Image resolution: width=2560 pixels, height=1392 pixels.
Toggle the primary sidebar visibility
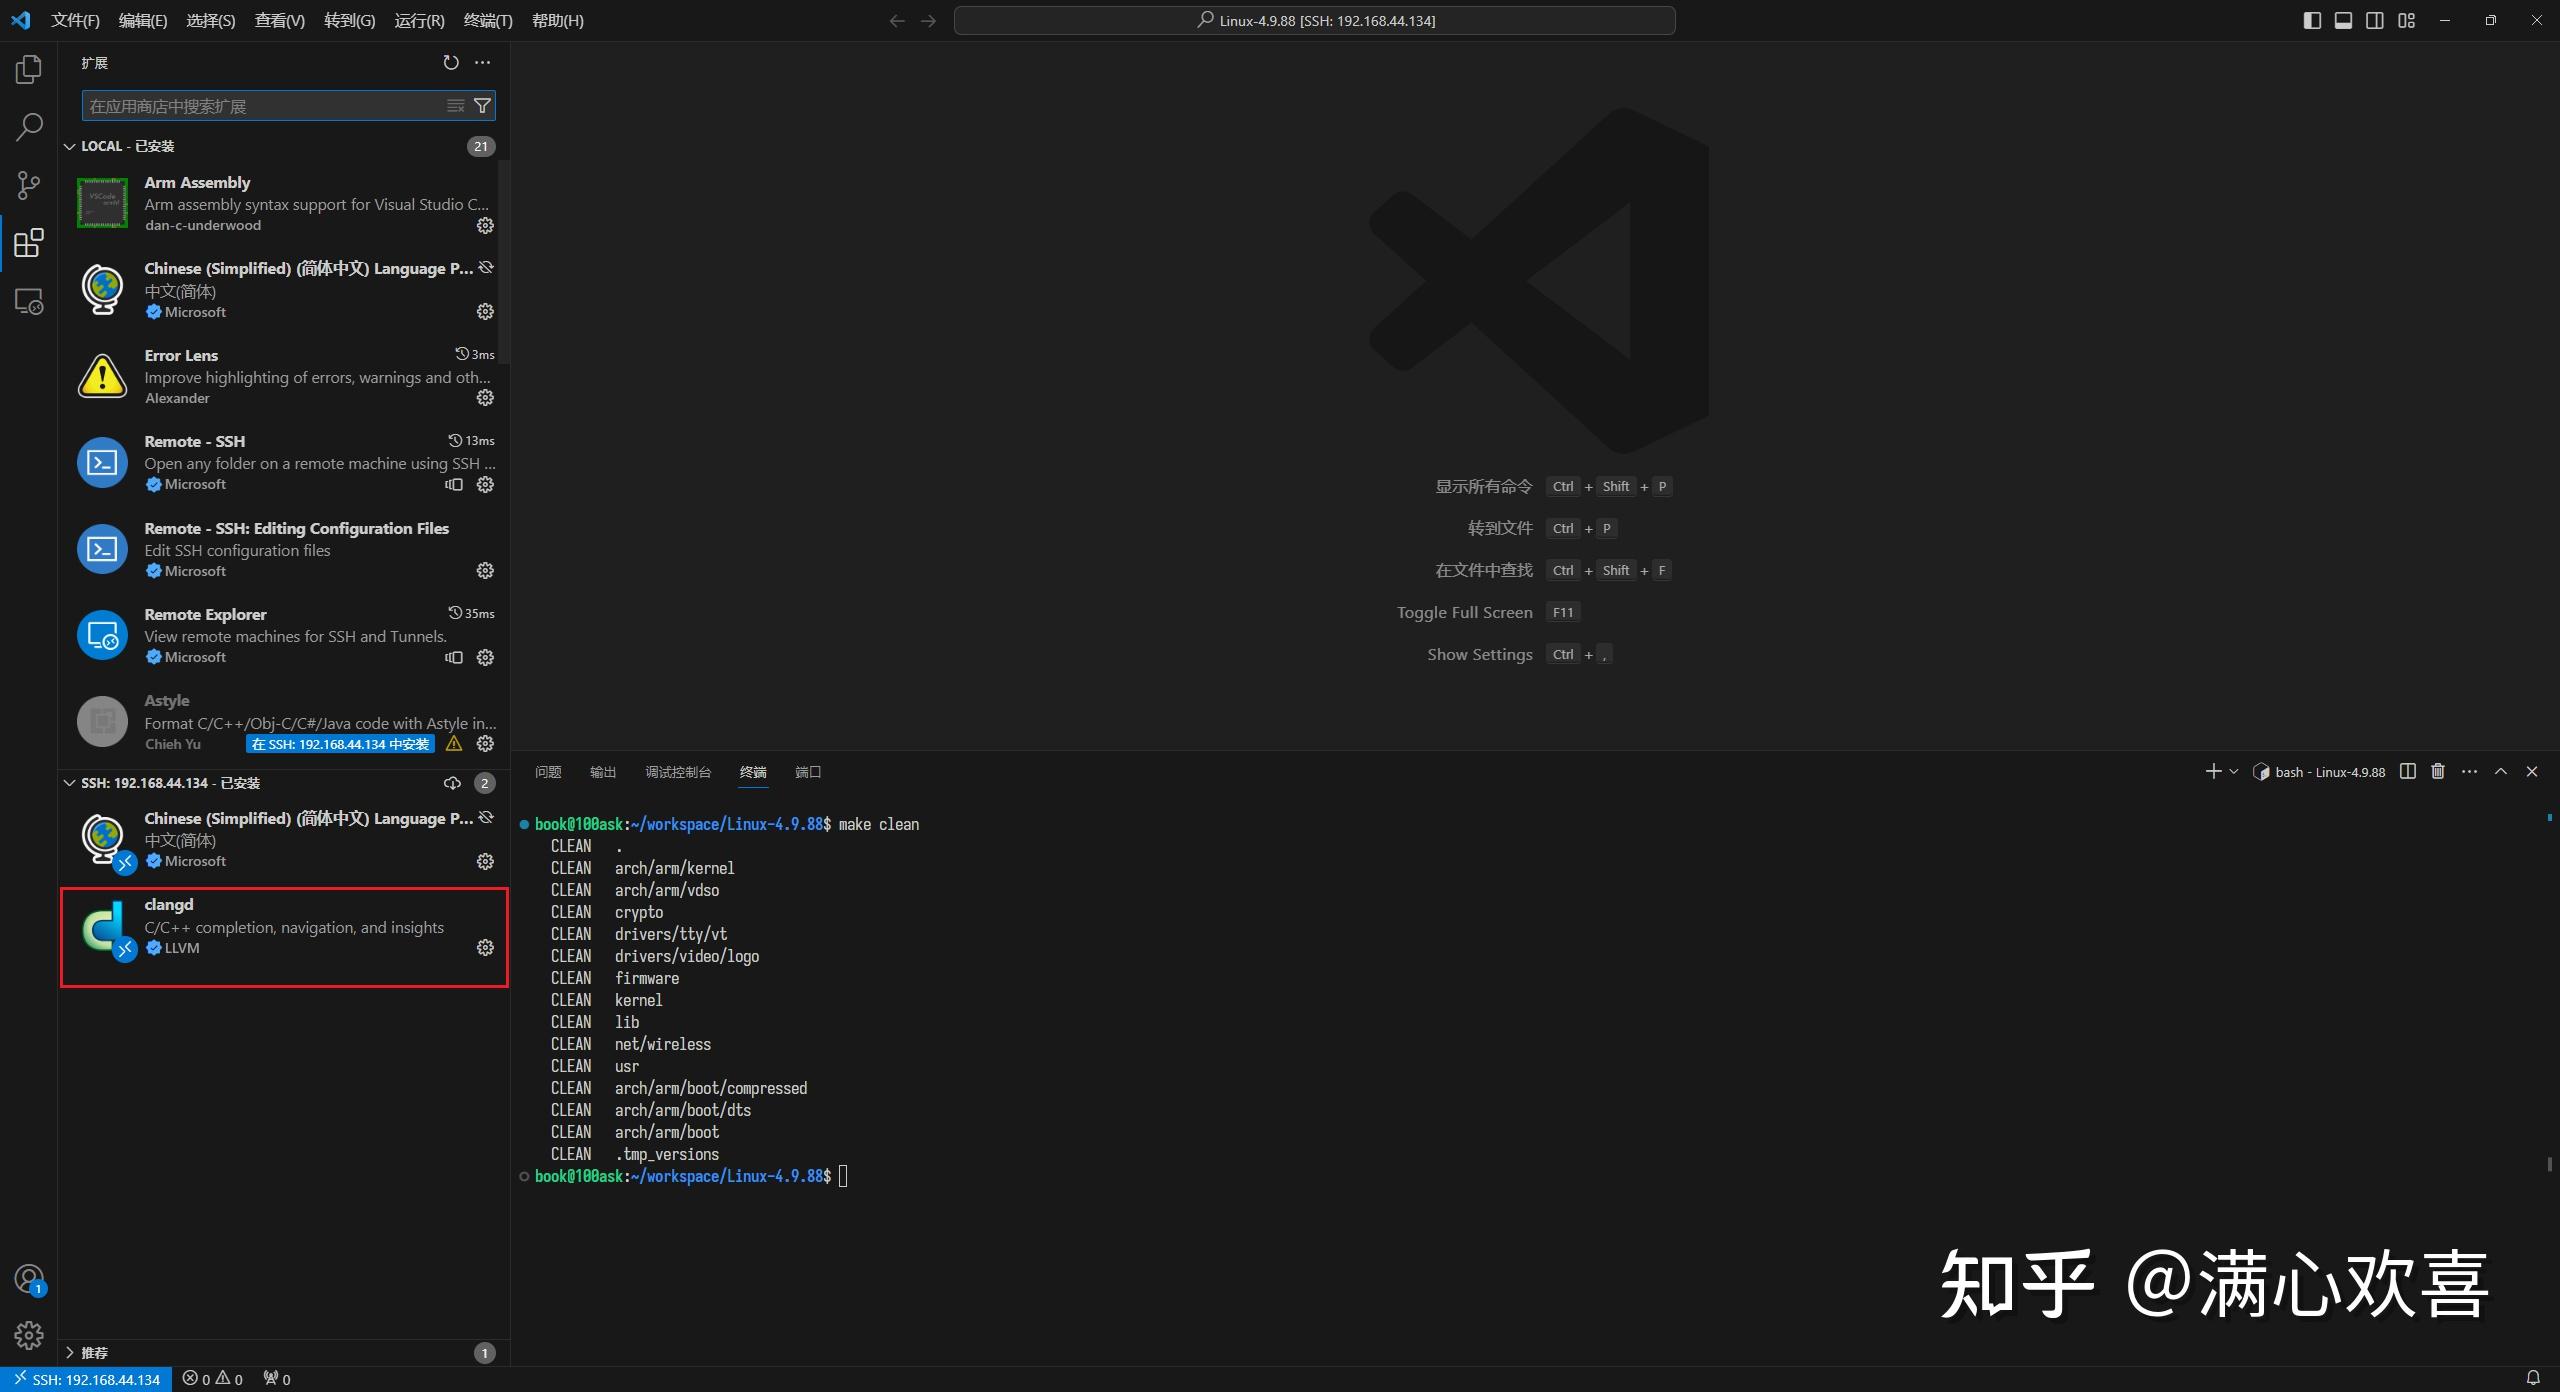pos(2312,20)
